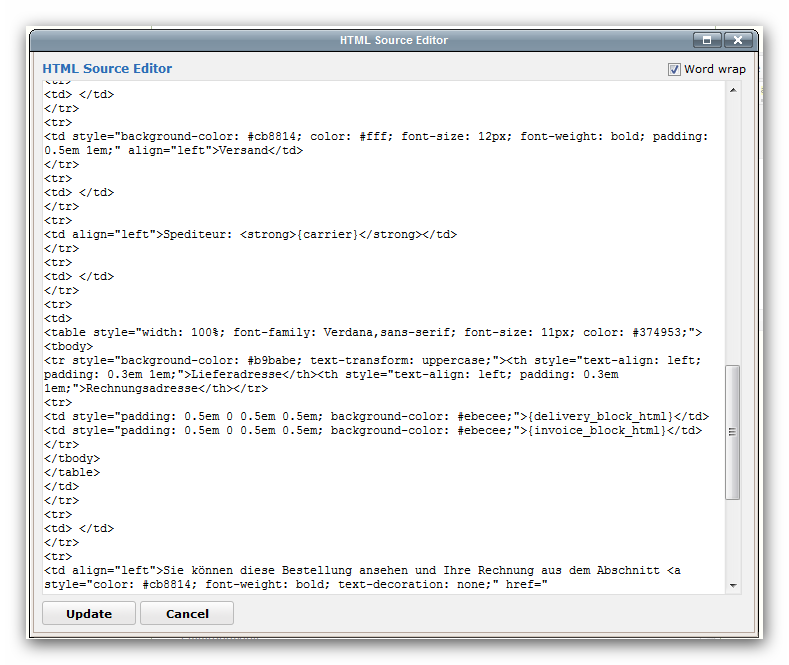Maximize the HTML Source Editor dialog

coord(707,40)
